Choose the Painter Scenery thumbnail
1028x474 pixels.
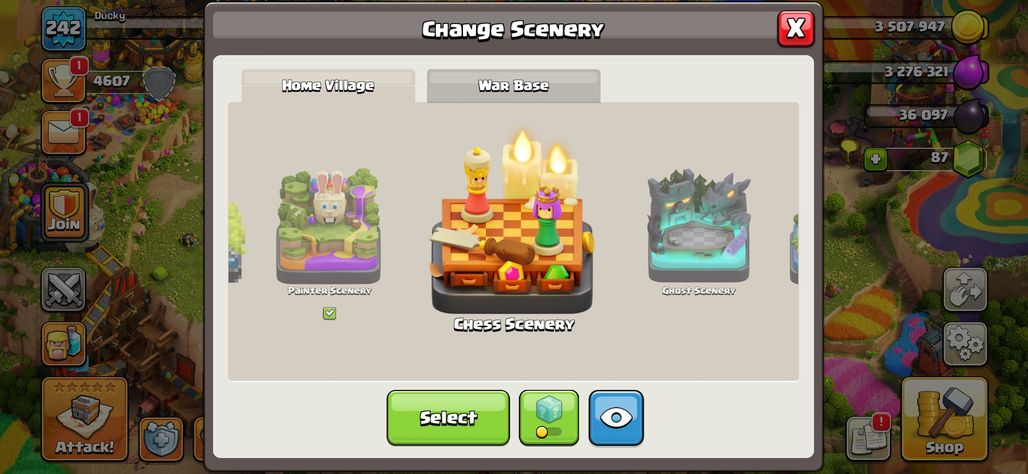(328, 226)
